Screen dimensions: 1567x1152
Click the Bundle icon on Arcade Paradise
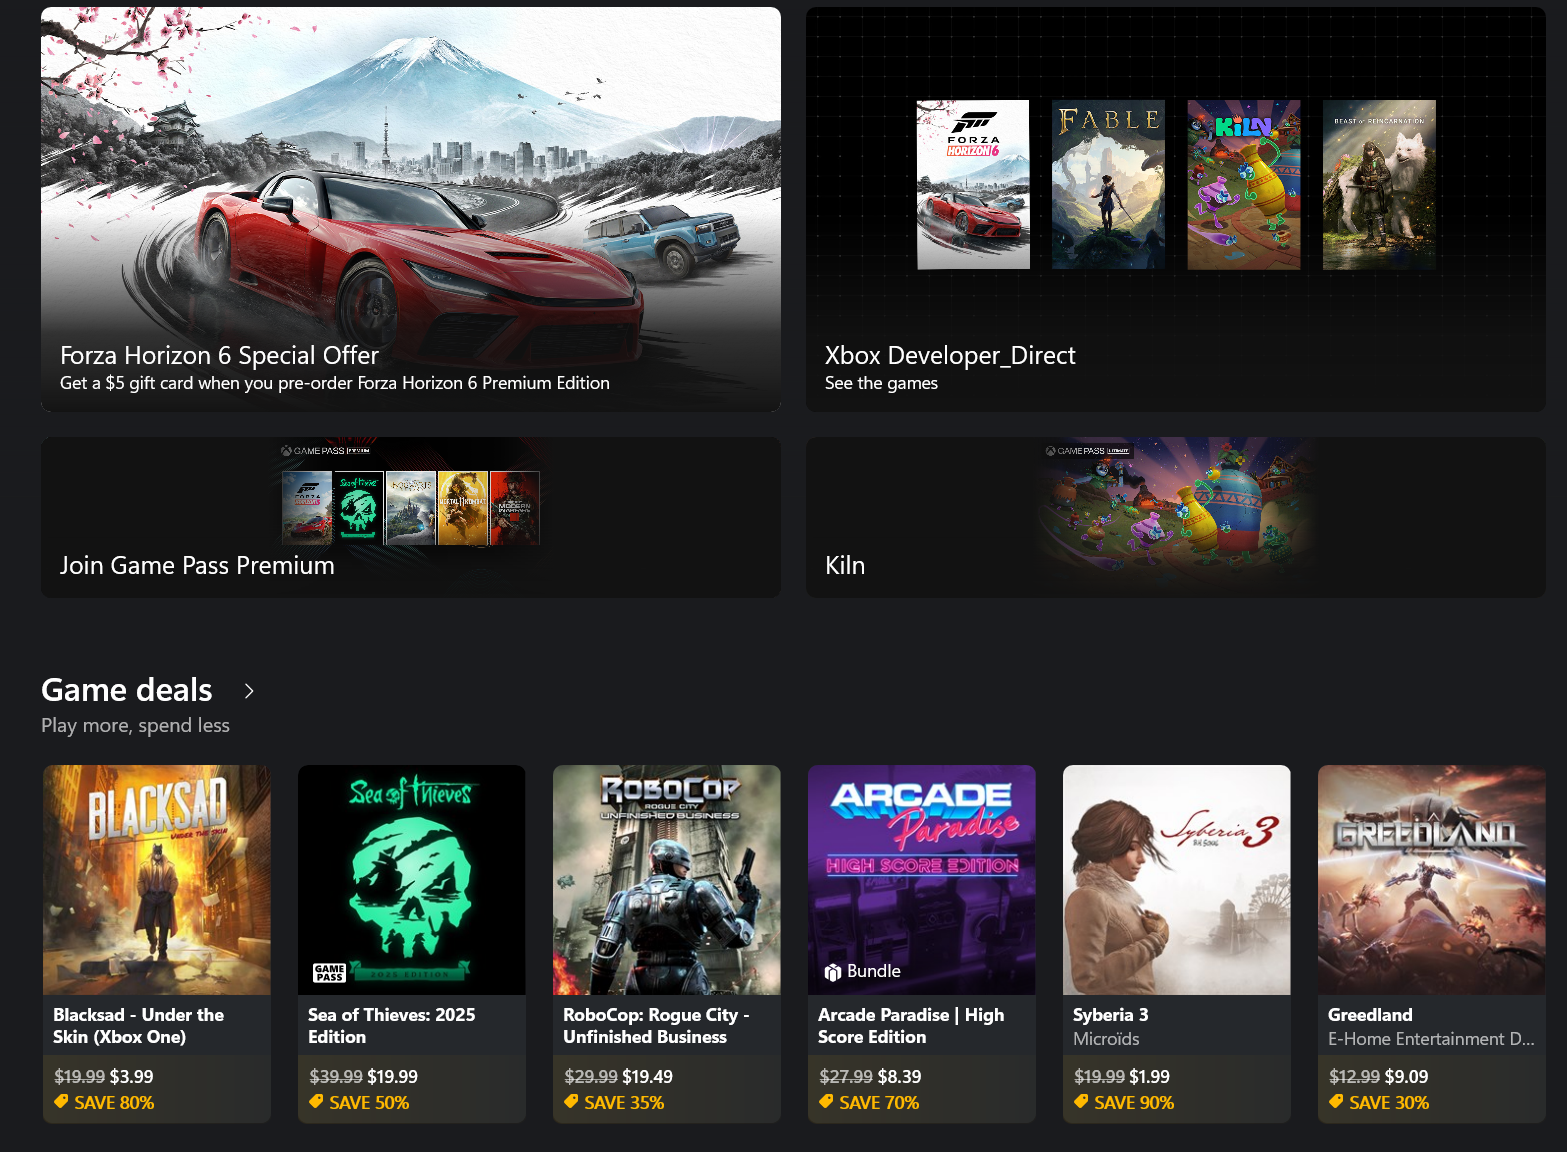(x=832, y=972)
